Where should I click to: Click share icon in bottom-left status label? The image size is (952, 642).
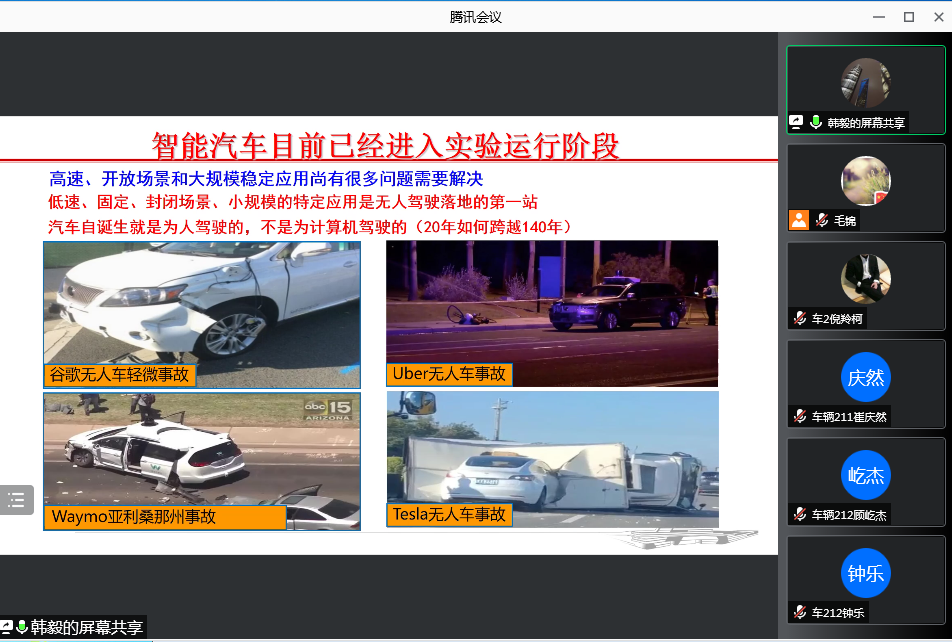tap(6, 627)
